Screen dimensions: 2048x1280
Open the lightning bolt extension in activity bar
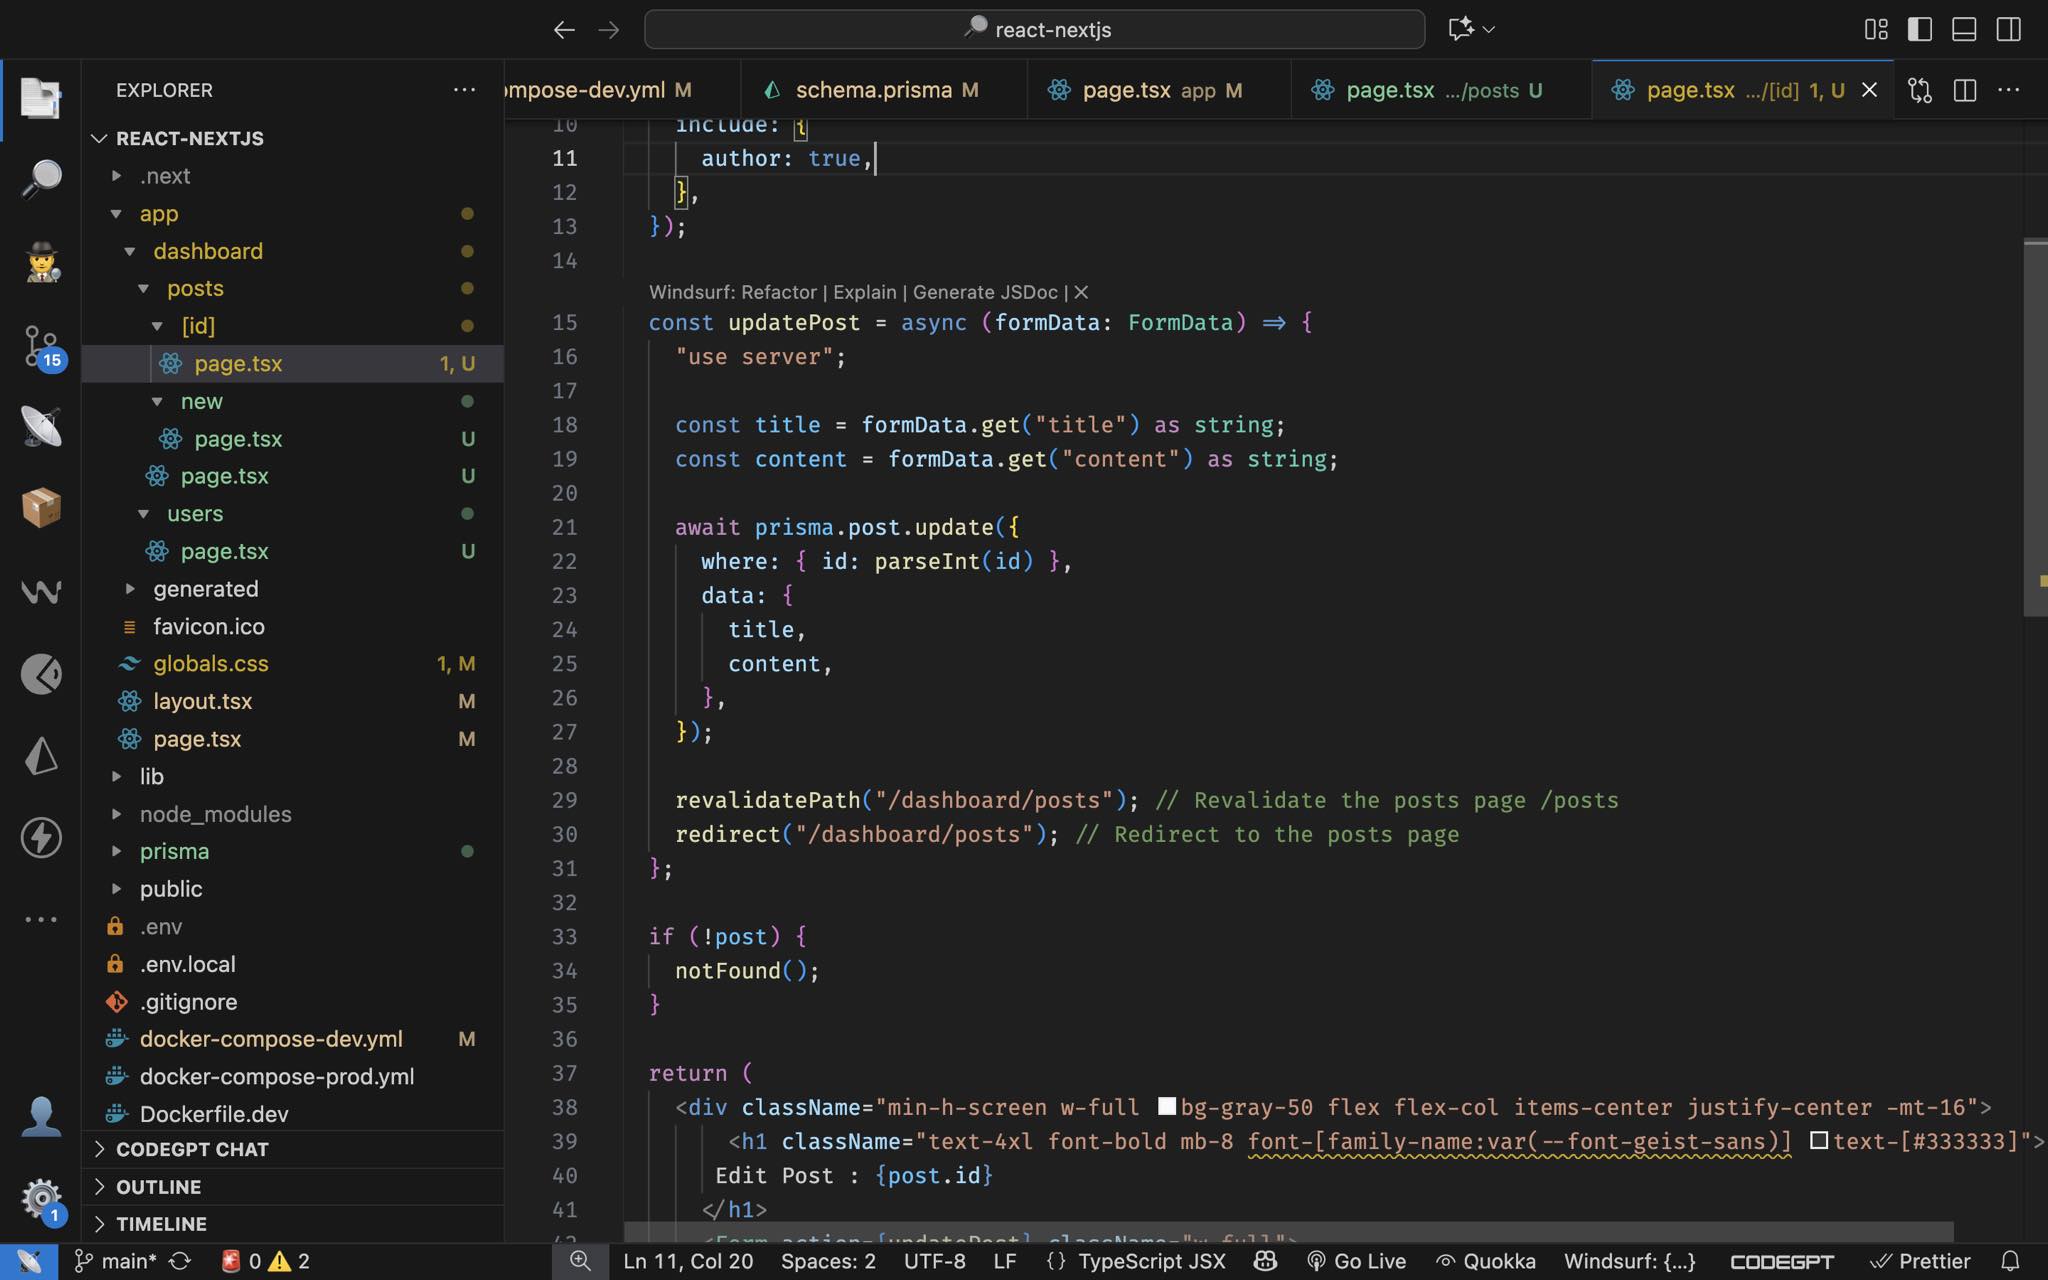(x=41, y=837)
